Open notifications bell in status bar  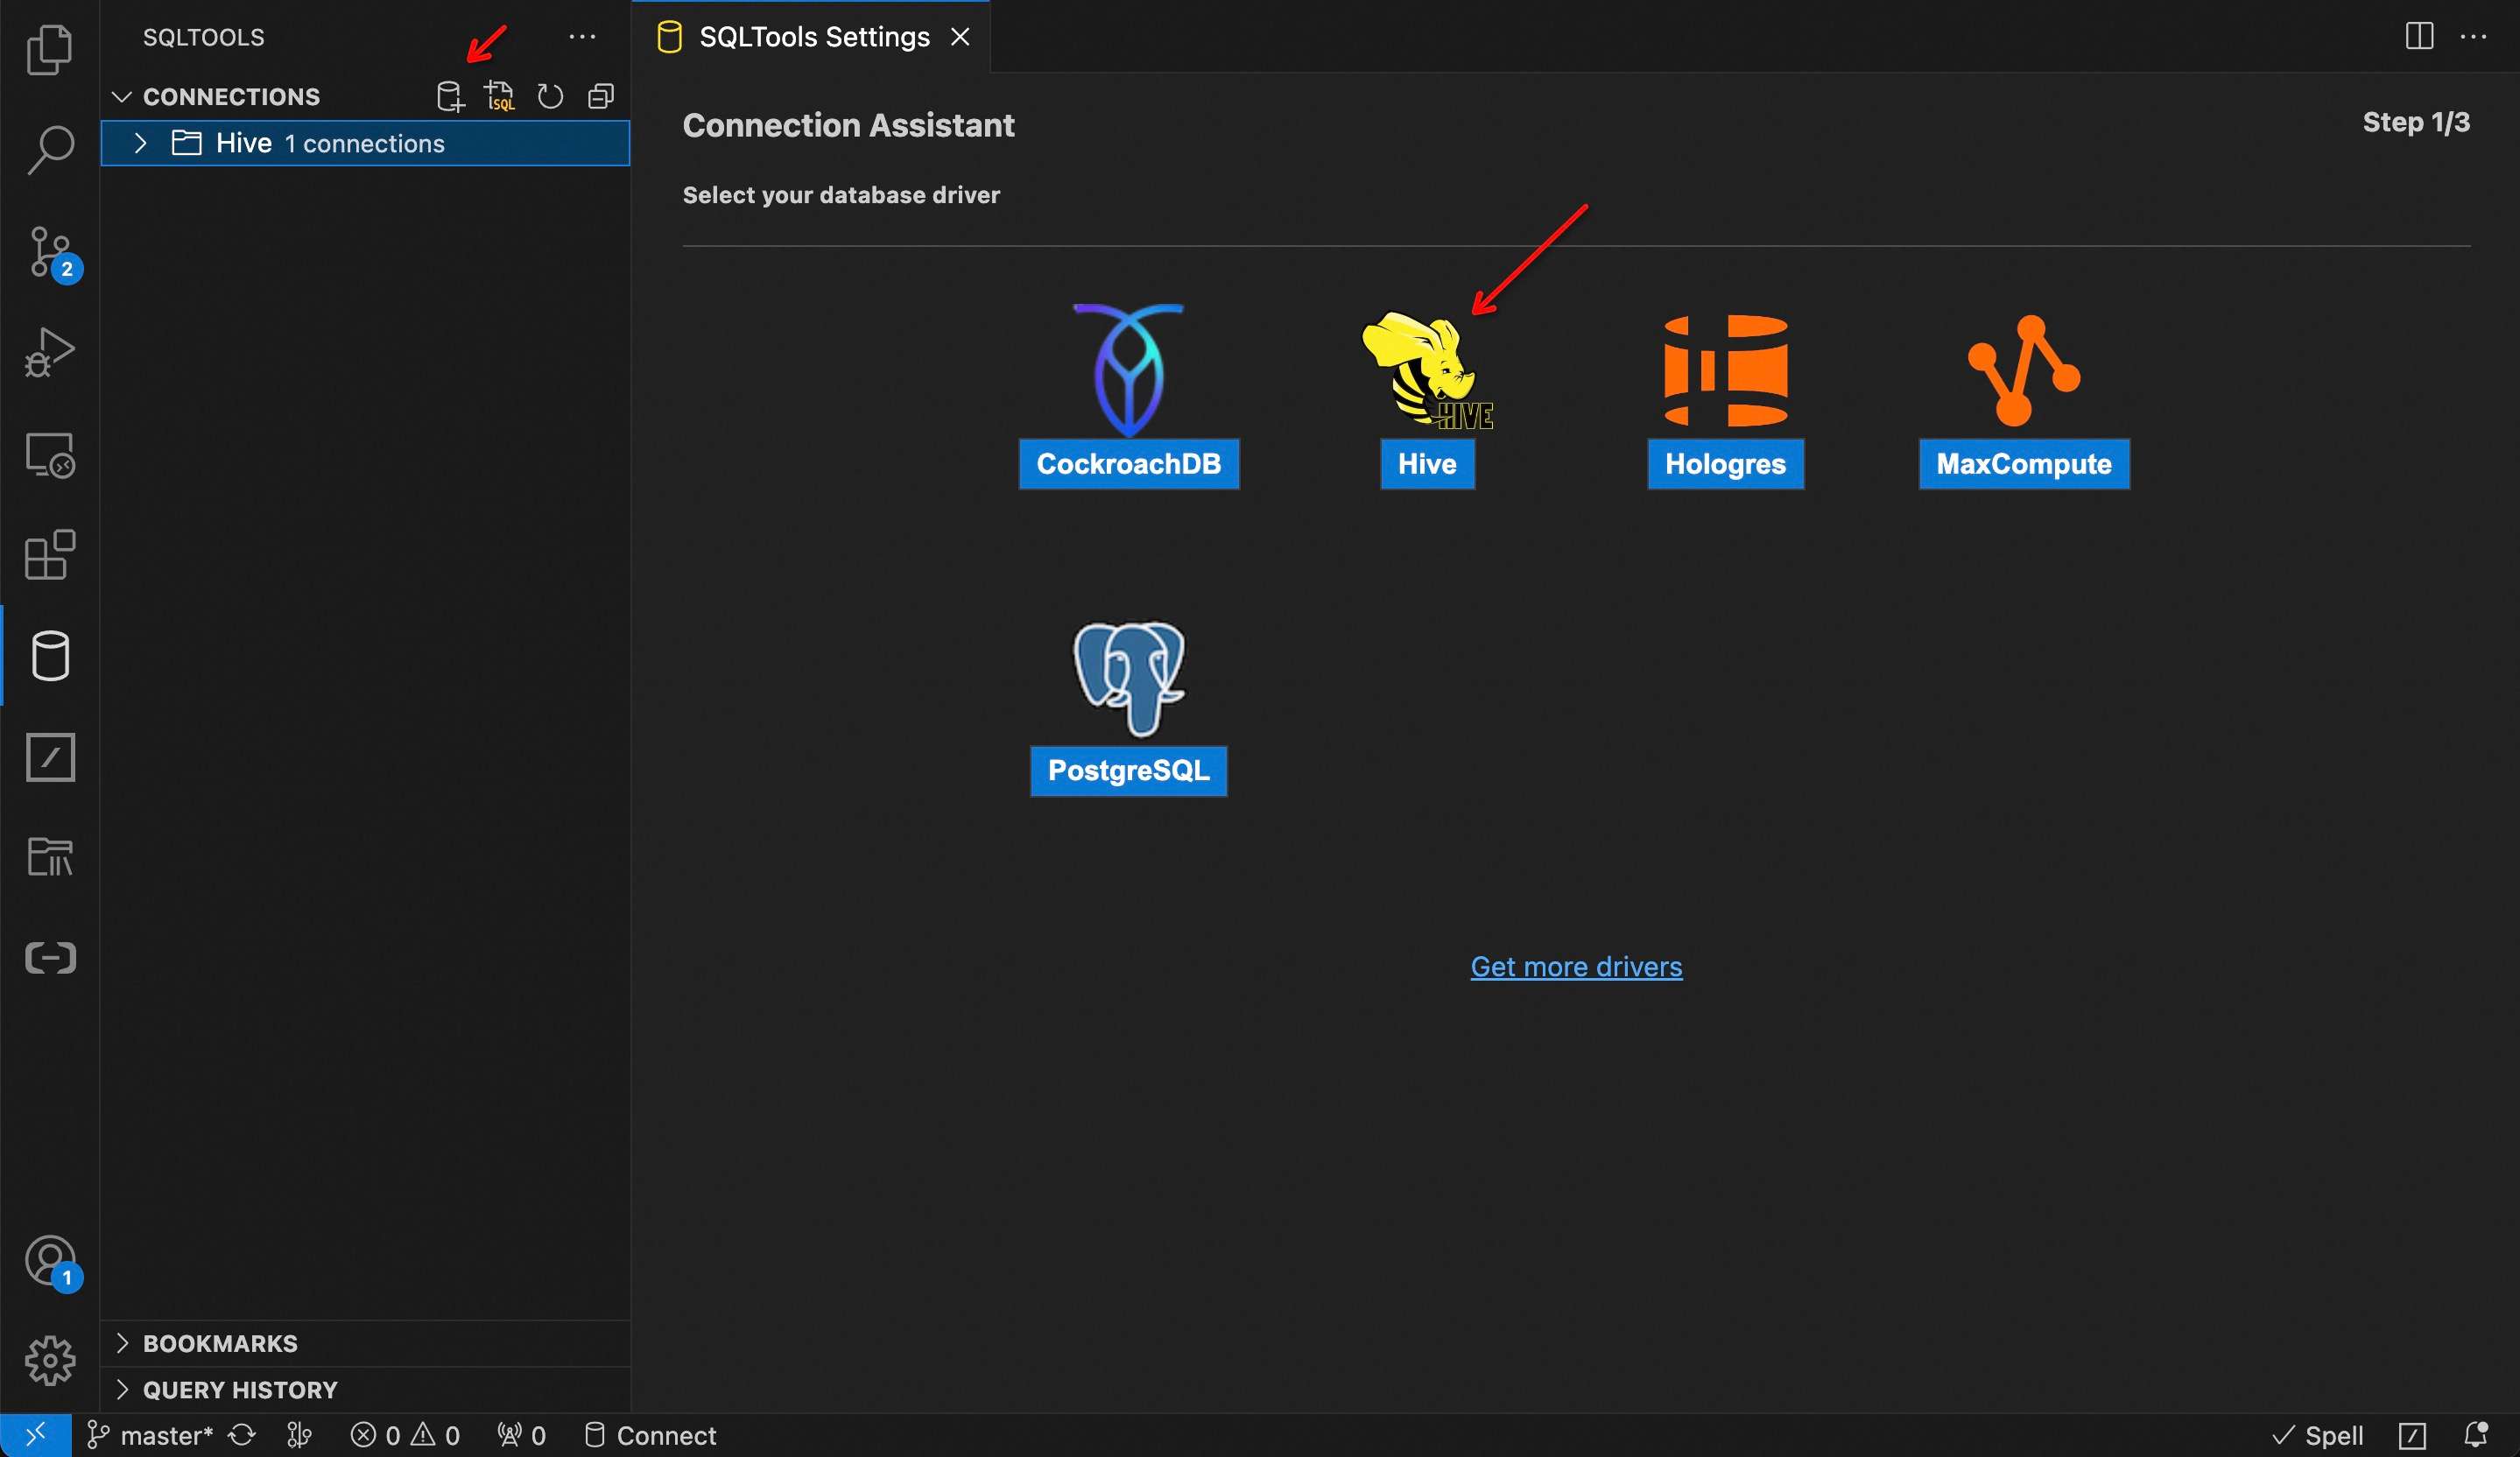point(2475,1435)
